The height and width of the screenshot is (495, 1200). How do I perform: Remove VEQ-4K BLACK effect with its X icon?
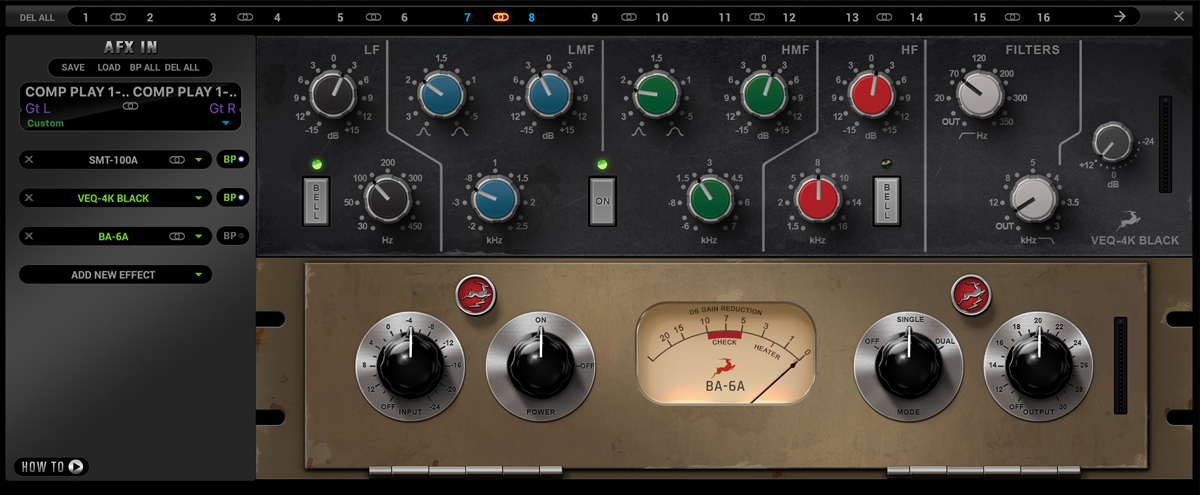click(x=29, y=198)
